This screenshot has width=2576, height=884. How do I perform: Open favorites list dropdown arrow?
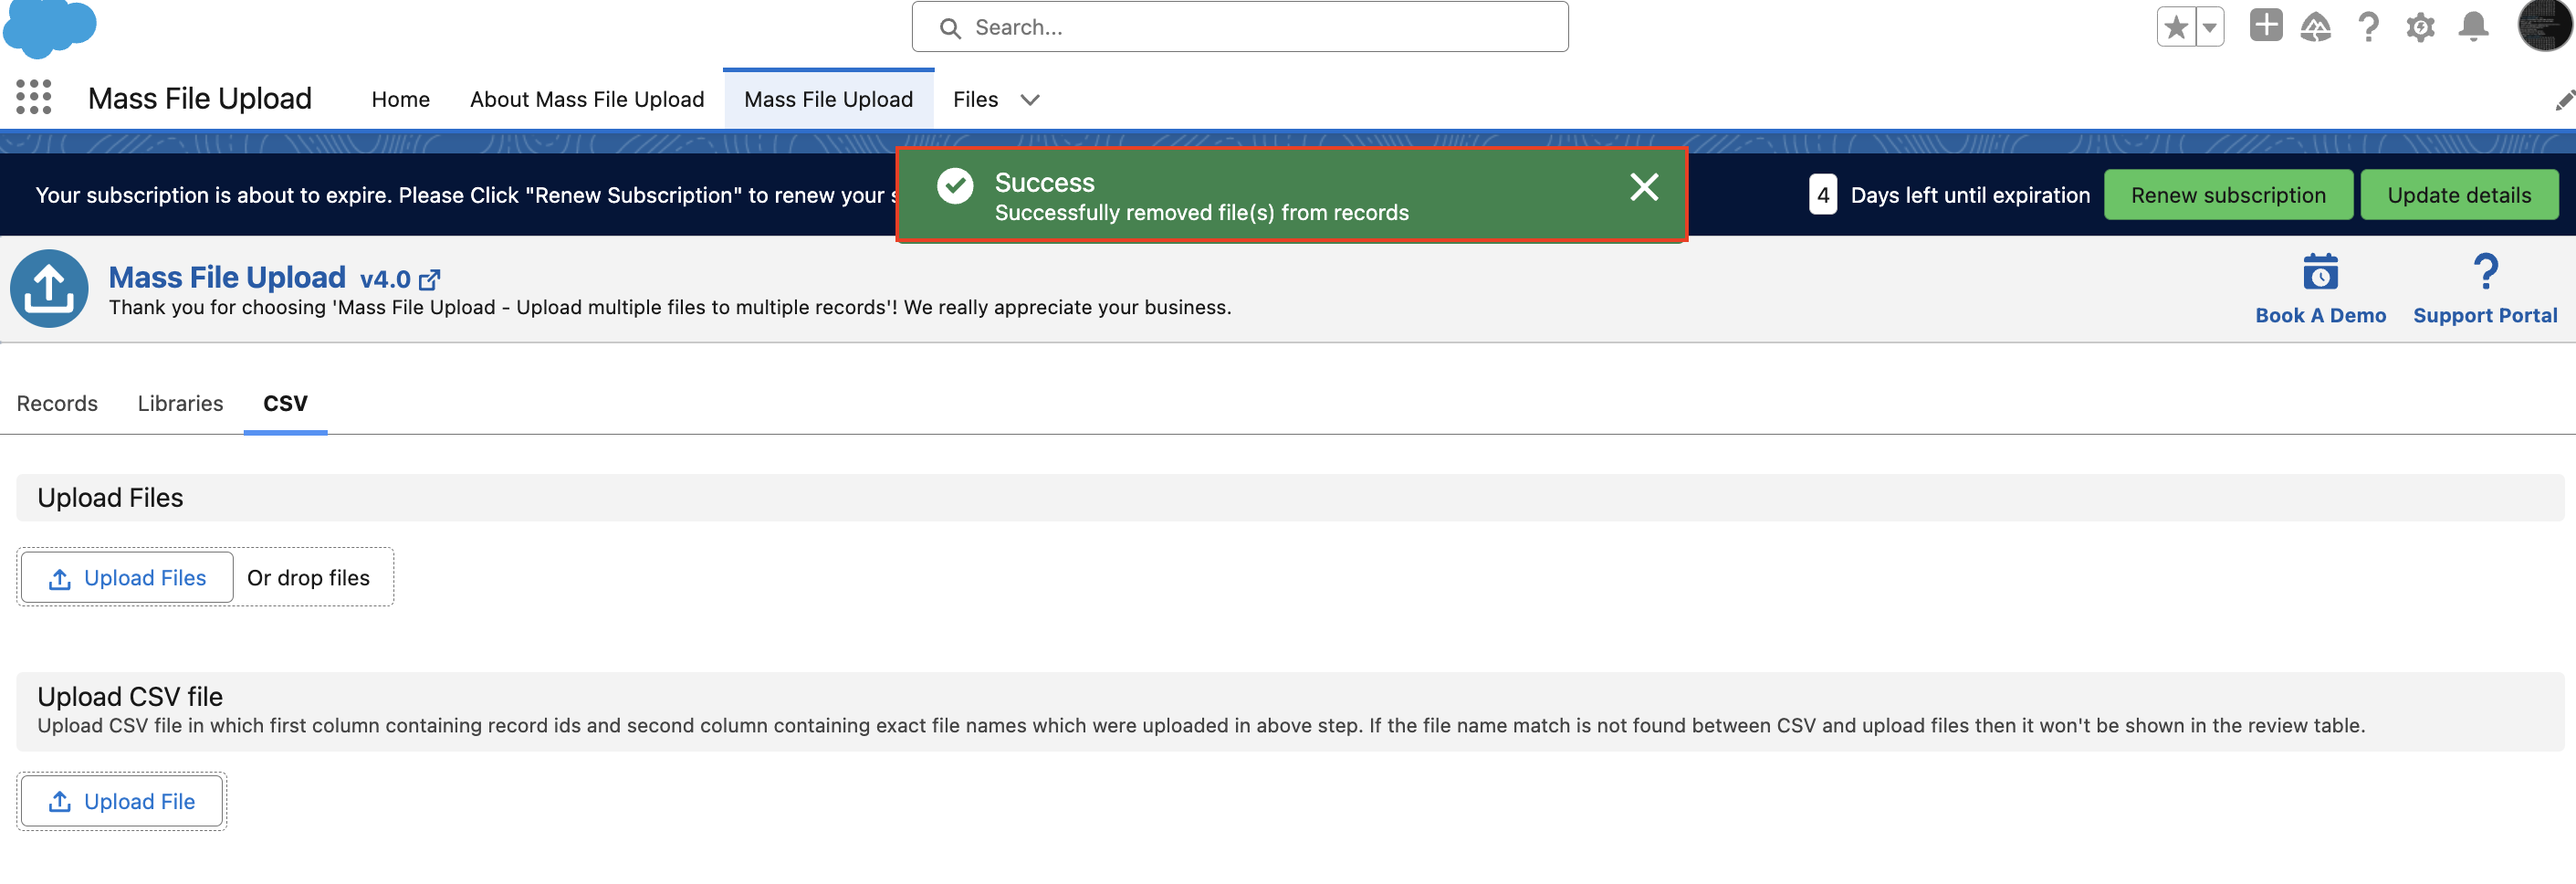point(2210,27)
